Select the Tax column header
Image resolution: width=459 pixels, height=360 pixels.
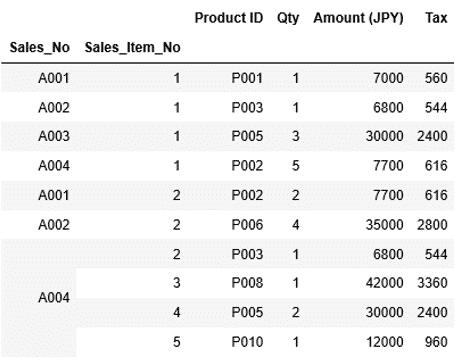[x=436, y=18]
